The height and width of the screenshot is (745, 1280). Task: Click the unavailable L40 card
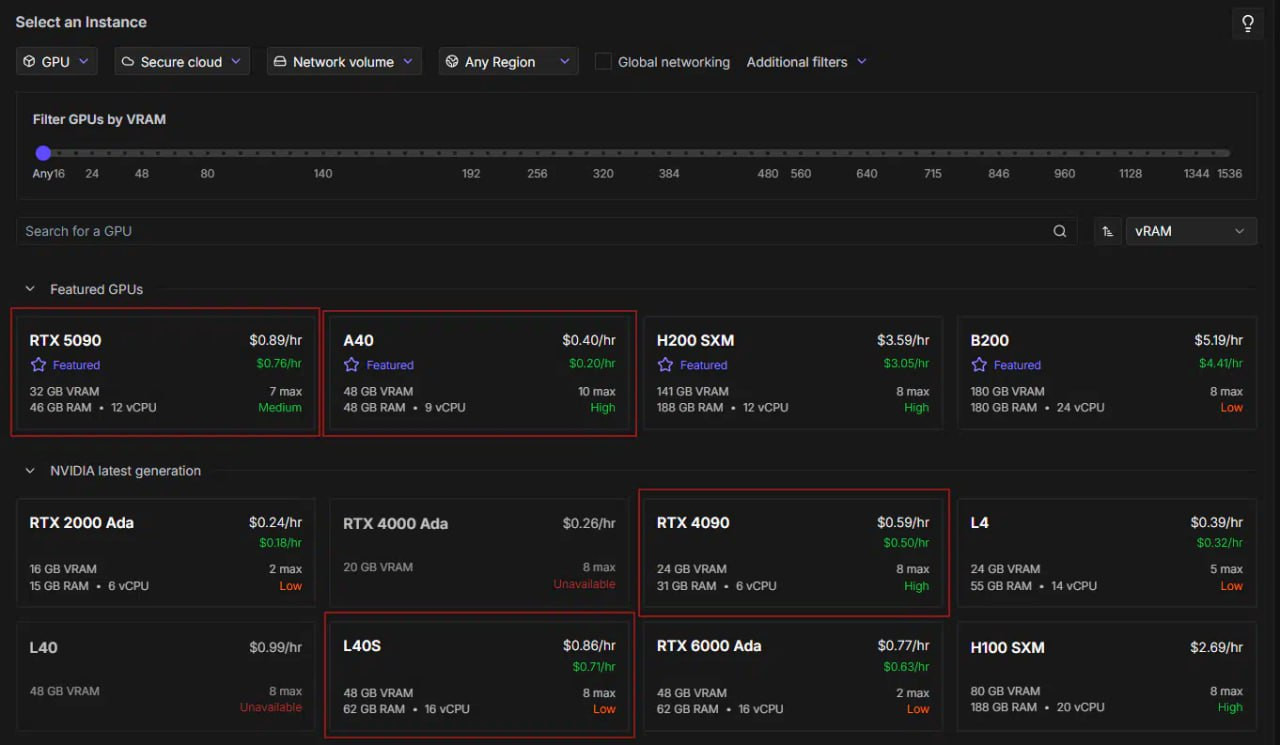(x=165, y=676)
